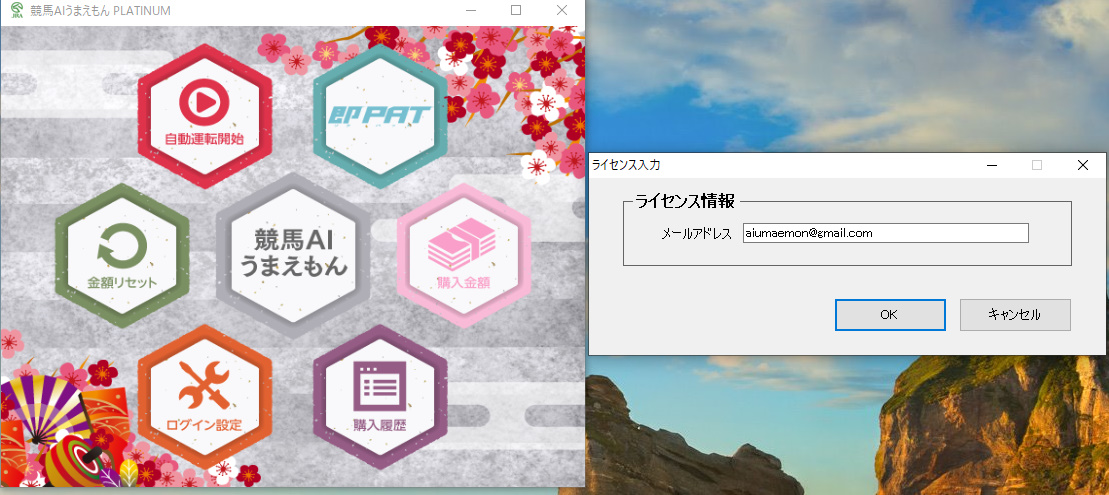Image resolution: width=1109 pixels, height=495 pixels.
Task: Maximize the 競馬AIうまえもん PLATINUM window
Action: tap(516, 10)
